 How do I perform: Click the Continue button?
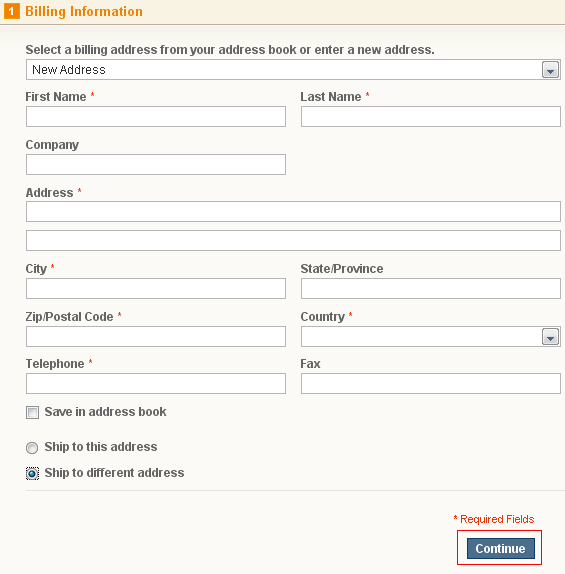pos(501,548)
